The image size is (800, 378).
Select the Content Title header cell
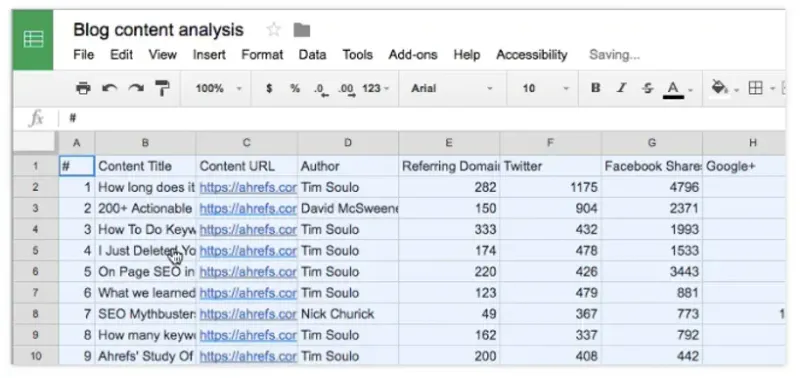(x=145, y=166)
